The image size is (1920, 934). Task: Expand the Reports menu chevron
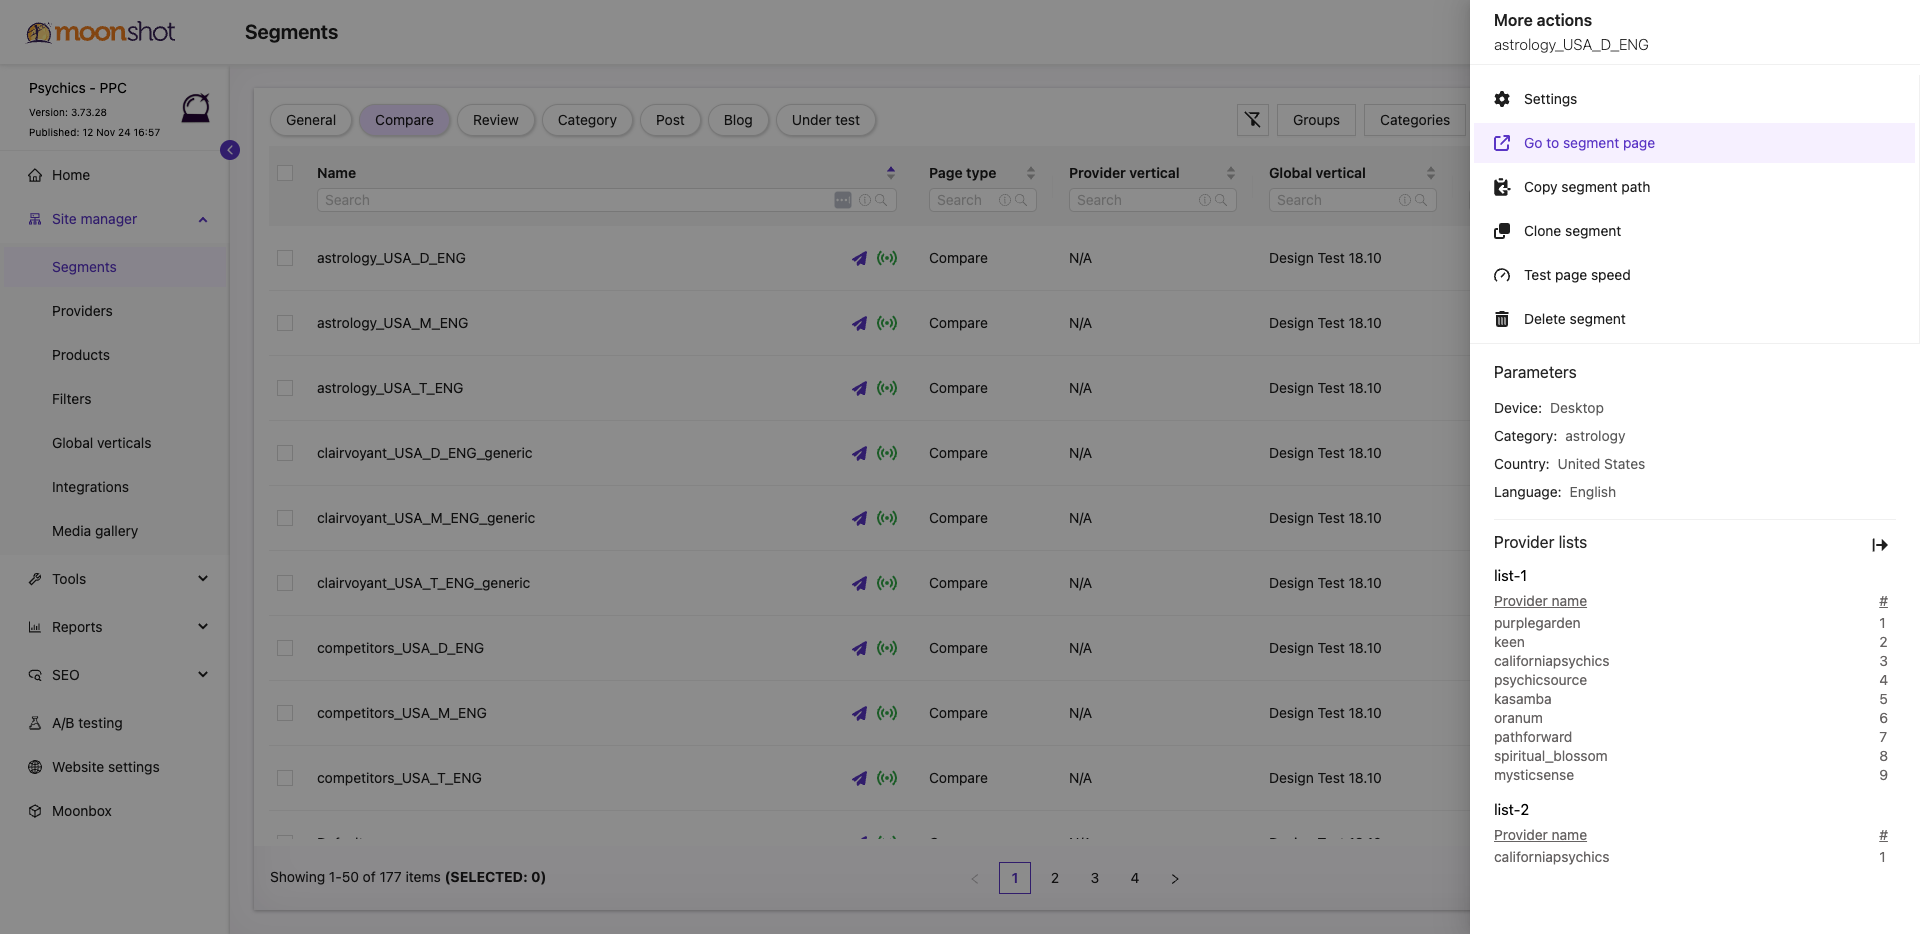[x=203, y=626]
